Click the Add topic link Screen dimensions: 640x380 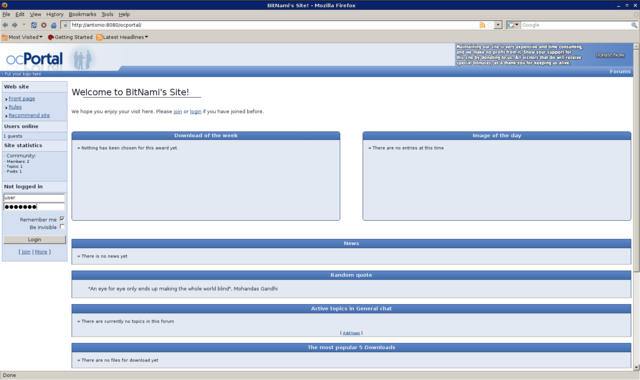click(351, 333)
